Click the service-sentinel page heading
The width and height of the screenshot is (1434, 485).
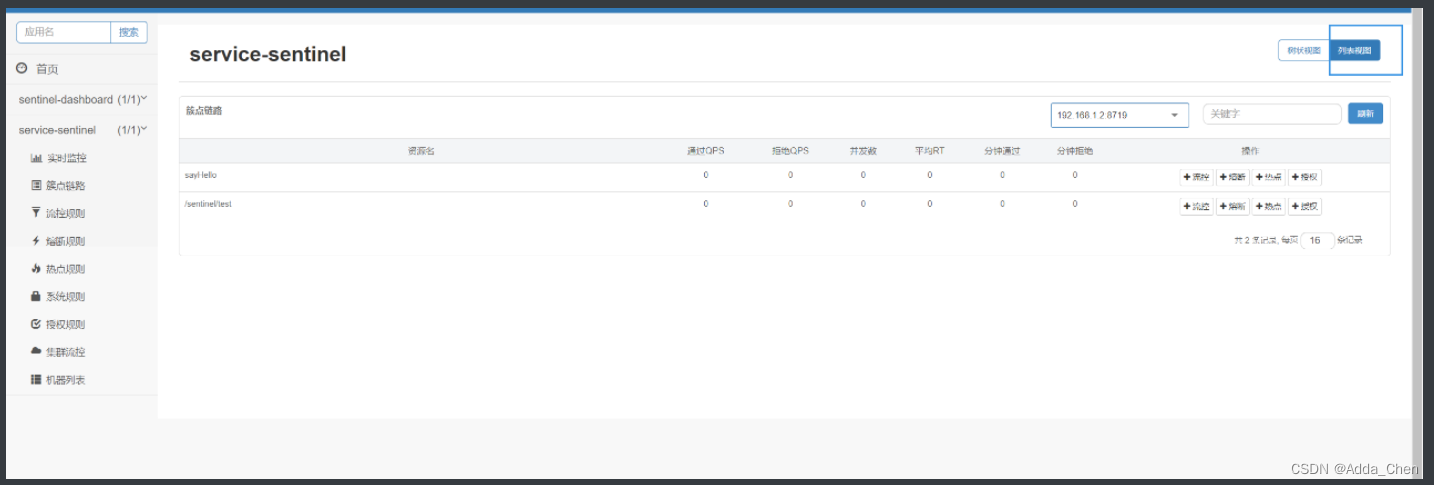(x=268, y=55)
